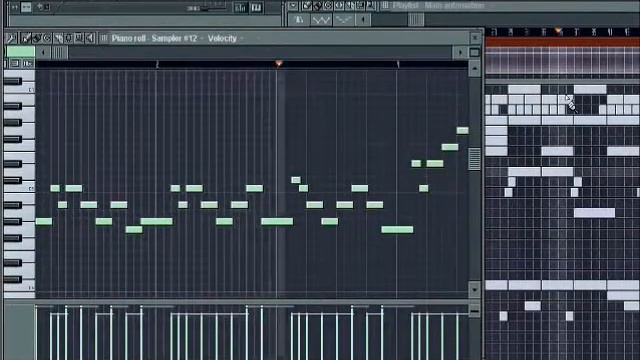Click the highlighted keys button in top toolbar

click(x=256, y=8)
